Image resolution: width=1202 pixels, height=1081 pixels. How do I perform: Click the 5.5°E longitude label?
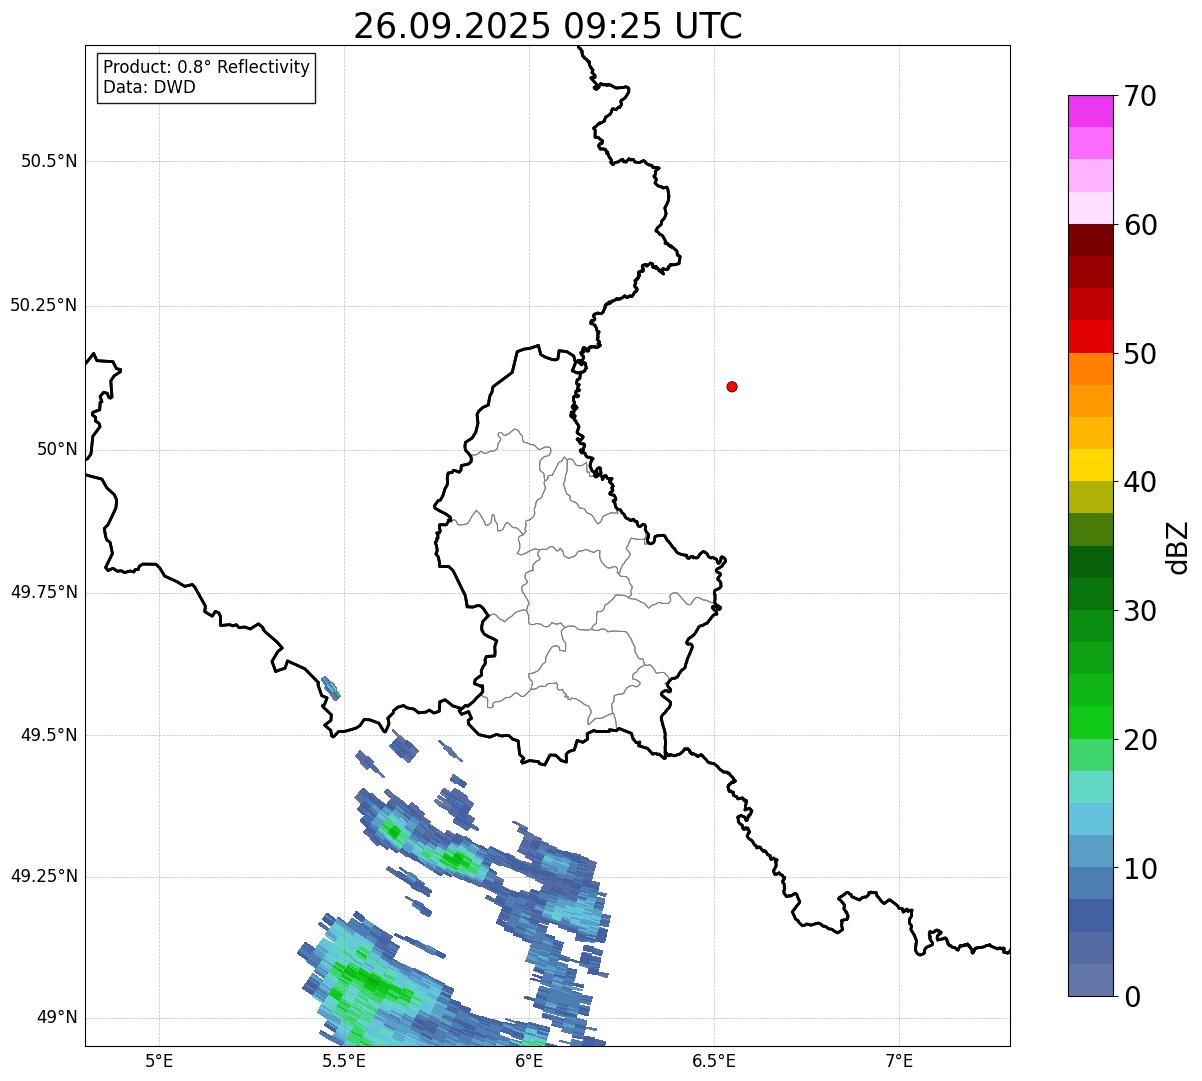click(345, 1060)
